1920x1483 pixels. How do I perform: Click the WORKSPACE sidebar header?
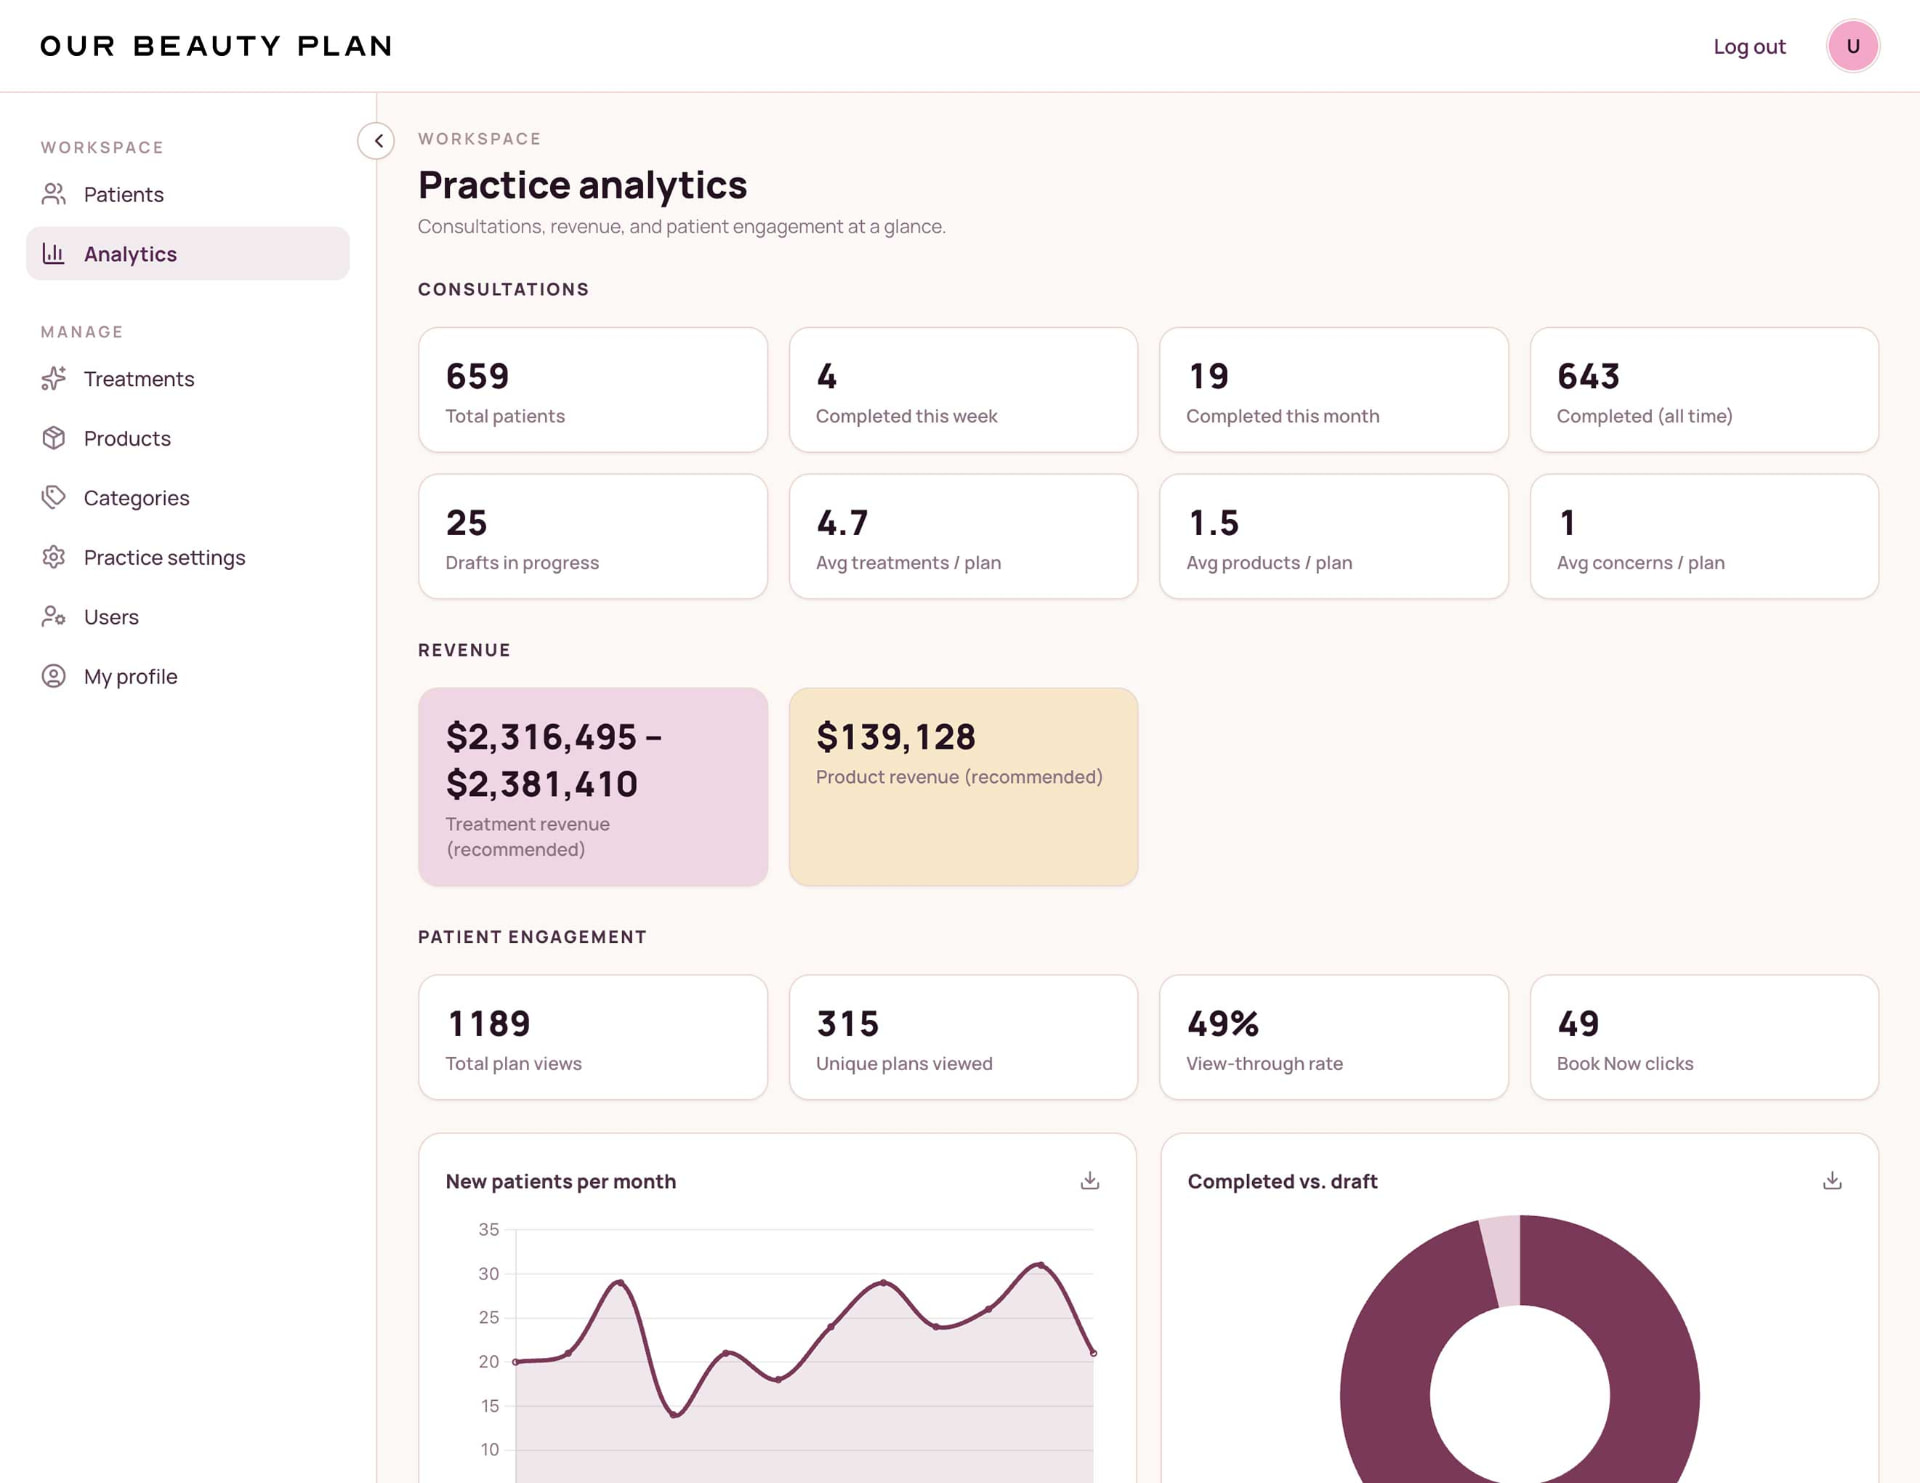pos(102,147)
